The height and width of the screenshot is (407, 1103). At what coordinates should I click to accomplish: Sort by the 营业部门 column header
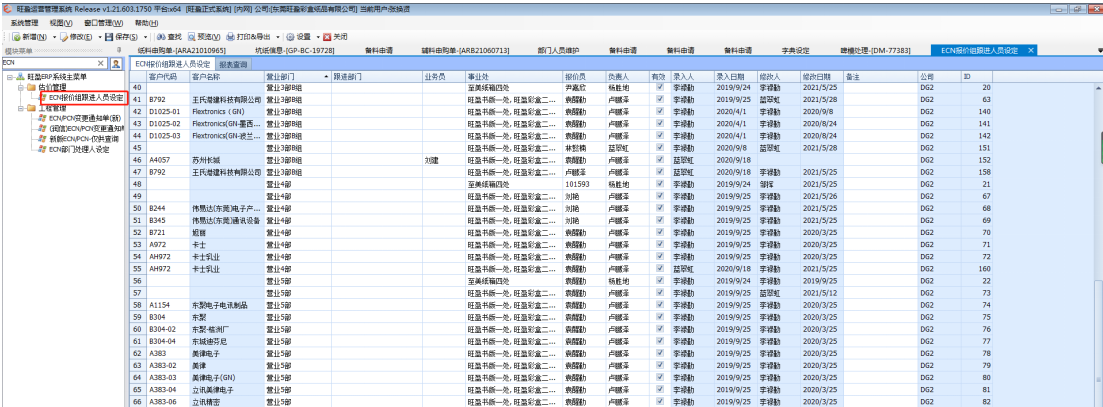point(296,76)
